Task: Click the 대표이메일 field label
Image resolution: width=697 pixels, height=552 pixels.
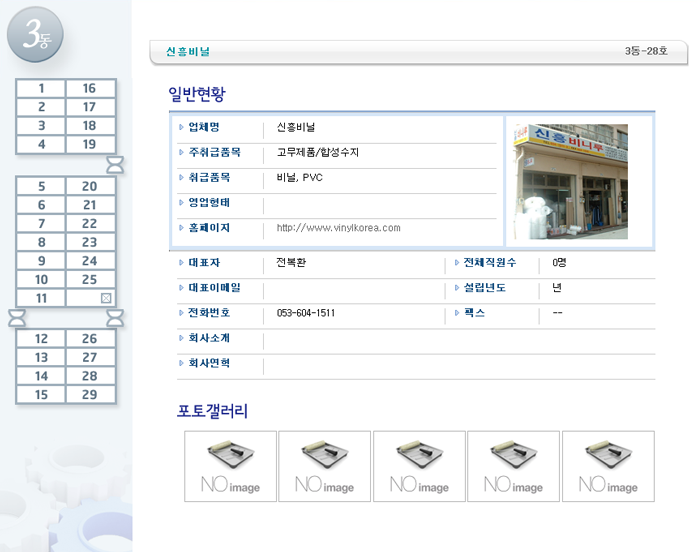Action: click(x=214, y=288)
